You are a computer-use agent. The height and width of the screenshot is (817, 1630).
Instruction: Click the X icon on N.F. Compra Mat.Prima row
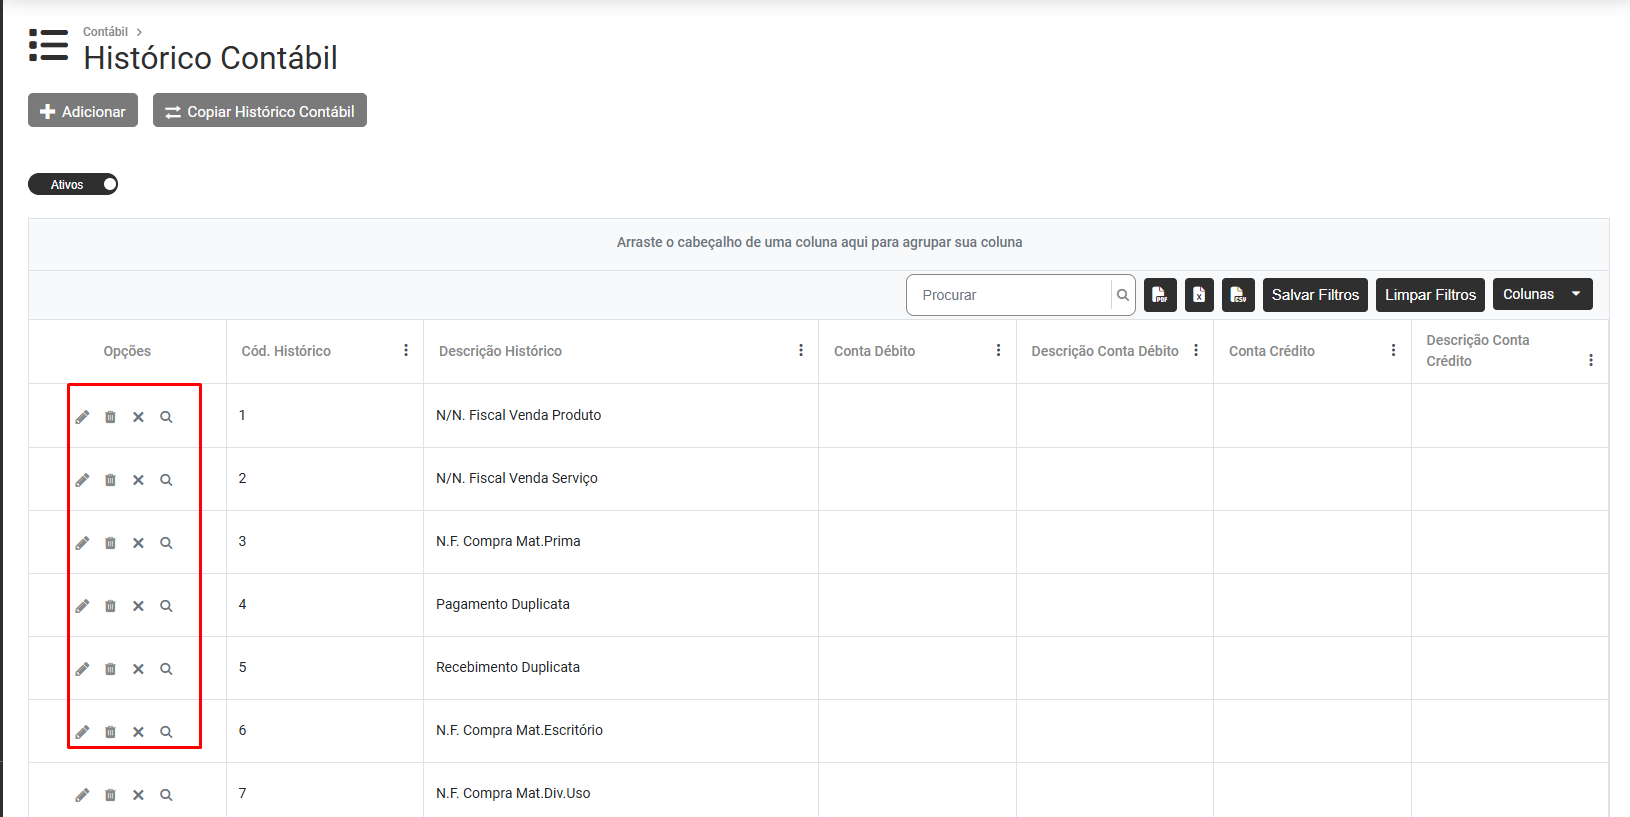click(138, 543)
